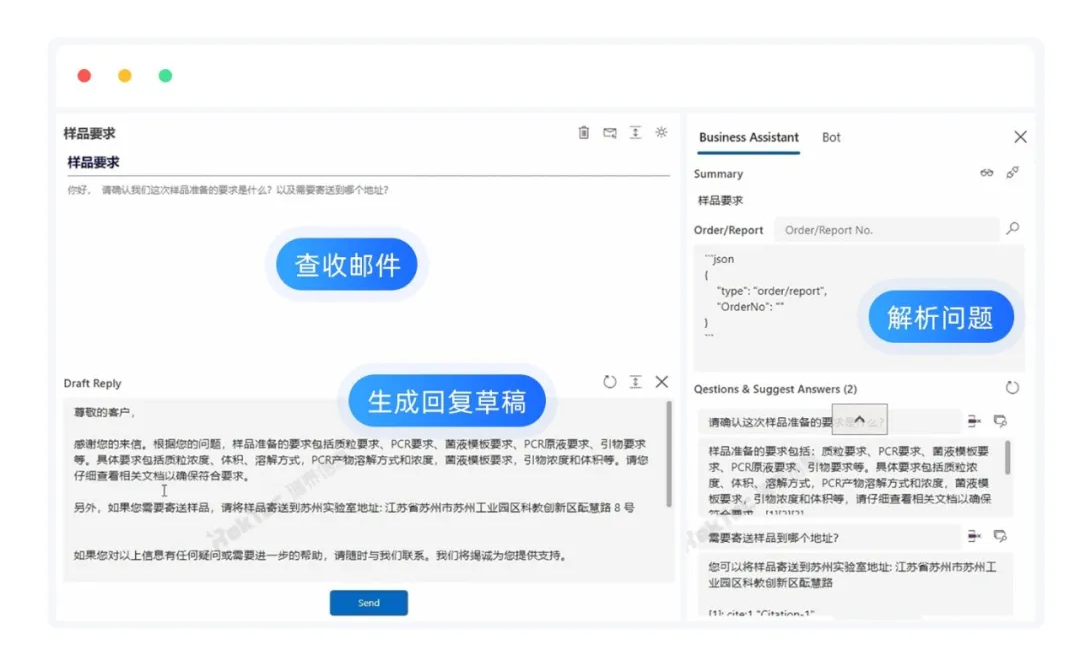Collapse the first question using the chevron arrow

[x=860, y=420]
